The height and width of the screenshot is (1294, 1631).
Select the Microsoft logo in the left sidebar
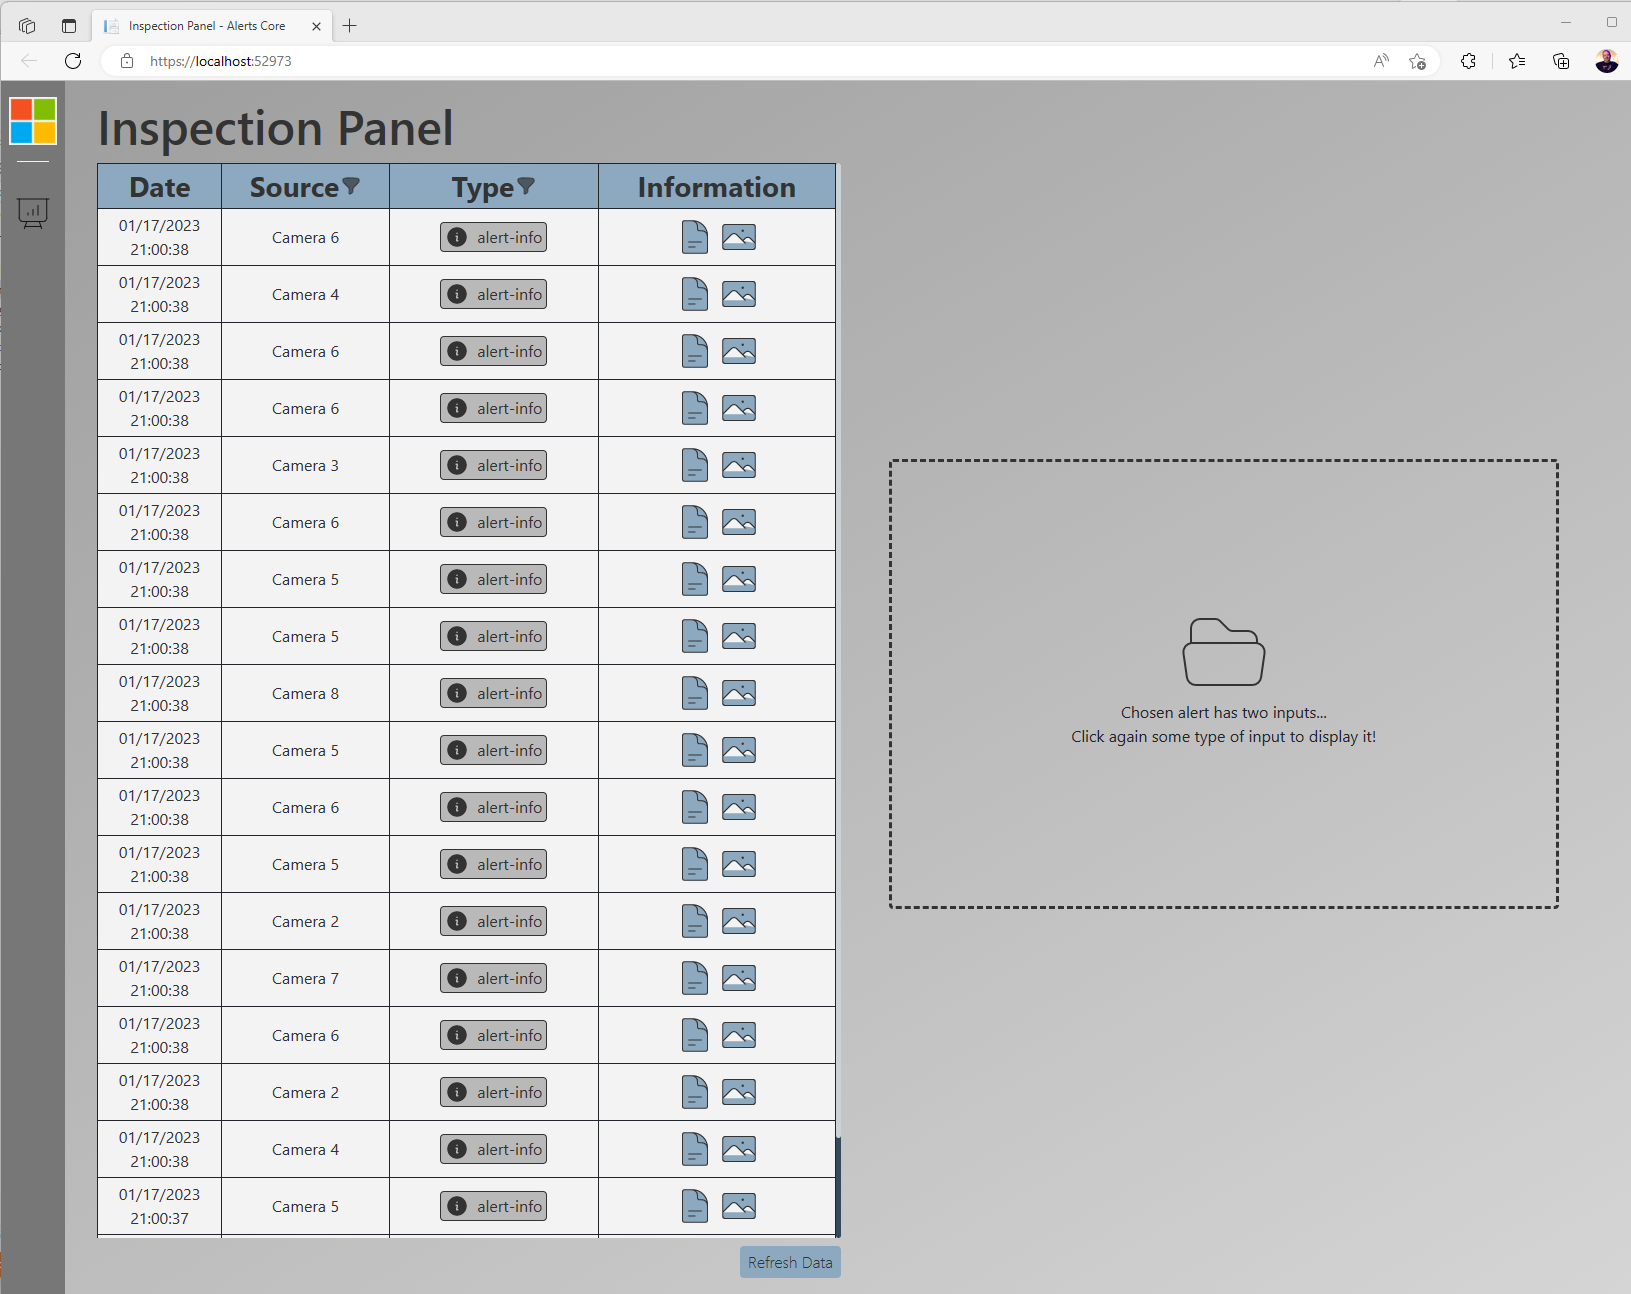(x=32, y=121)
